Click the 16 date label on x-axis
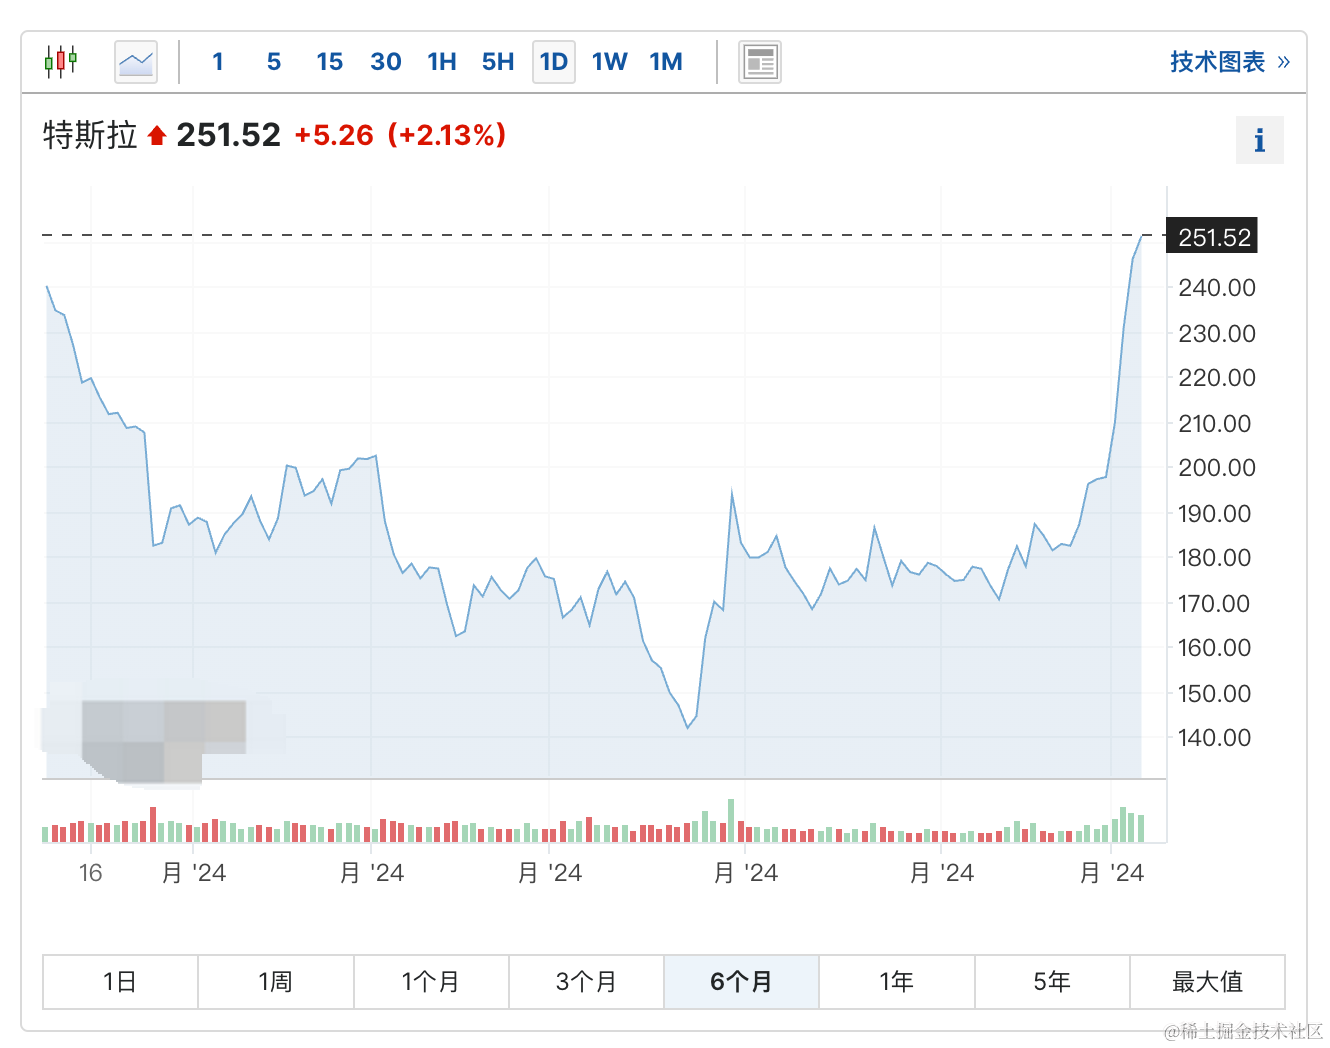This screenshot has width=1330, height=1048. pyautogui.click(x=91, y=874)
